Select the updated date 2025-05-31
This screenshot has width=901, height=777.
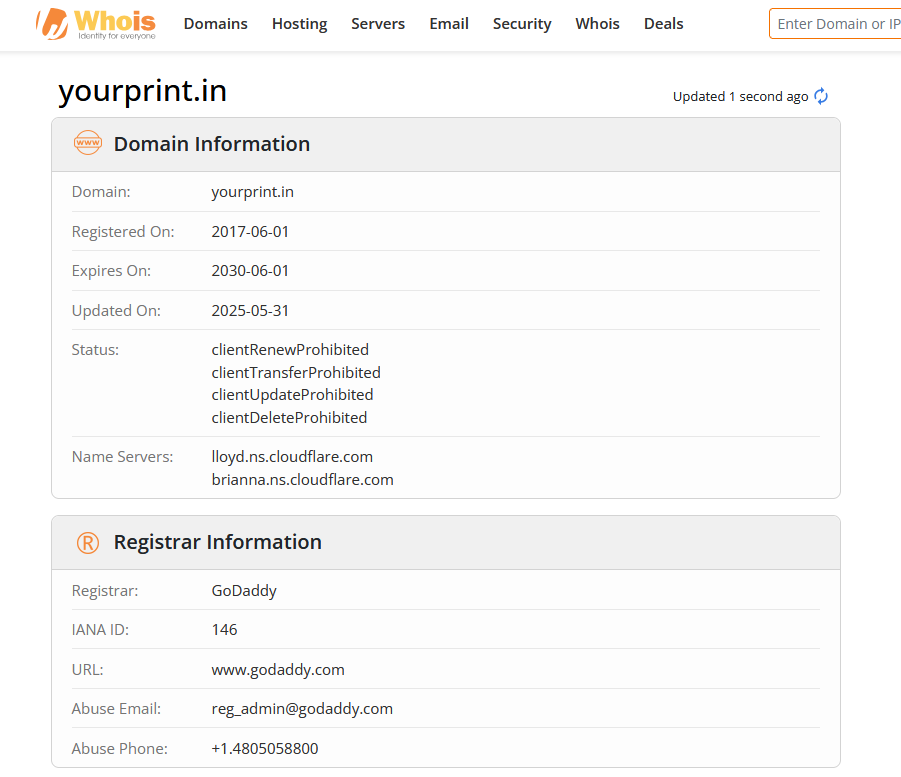pyautogui.click(x=250, y=310)
